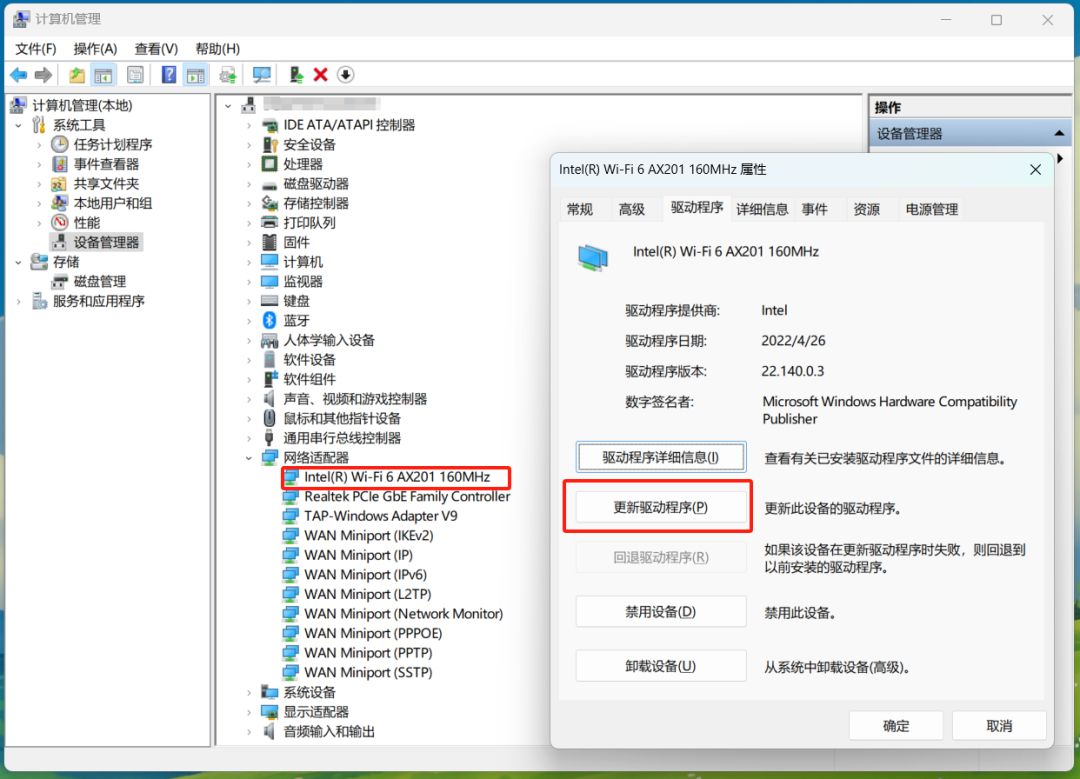The height and width of the screenshot is (779, 1080).
Task: Select 性能 in the left tree
Action: tap(87, 222)
